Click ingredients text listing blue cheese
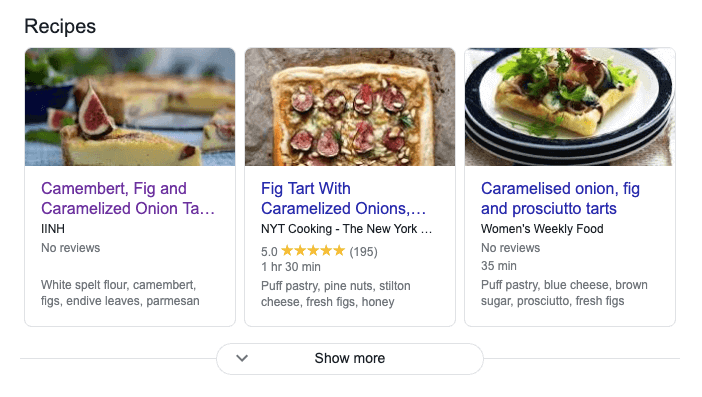This screenshot has width=702, height=397. [x=564, y=293]
